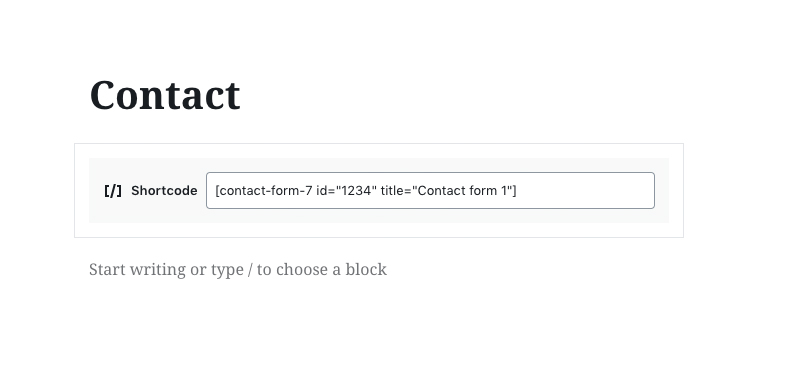Select the Shortcode block label
Screen dimensions: 799x372
(164, 191)
